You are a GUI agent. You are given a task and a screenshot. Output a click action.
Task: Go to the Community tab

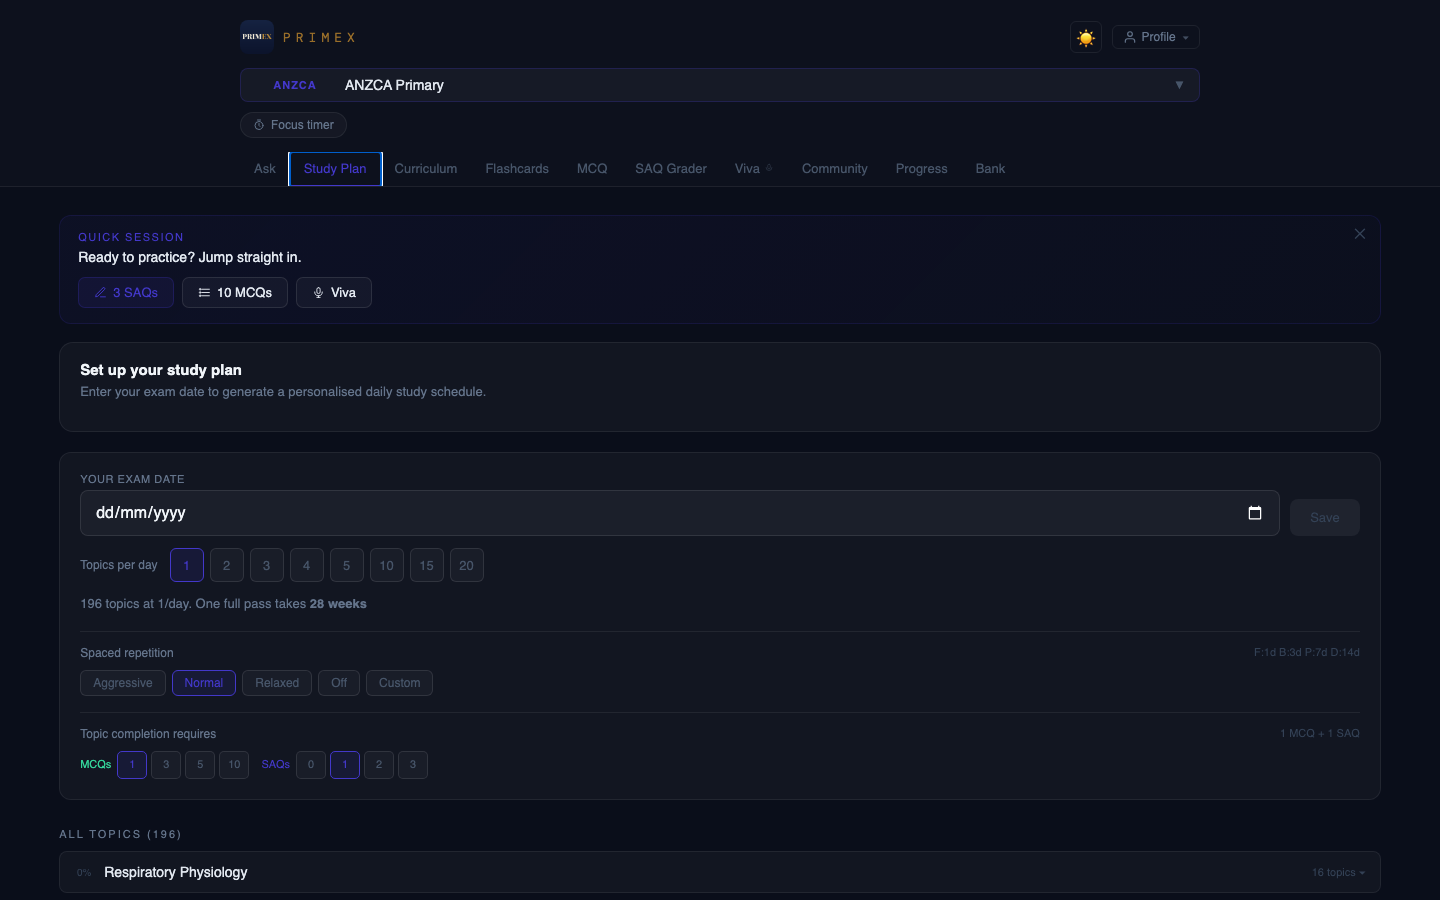pos(835,169)
